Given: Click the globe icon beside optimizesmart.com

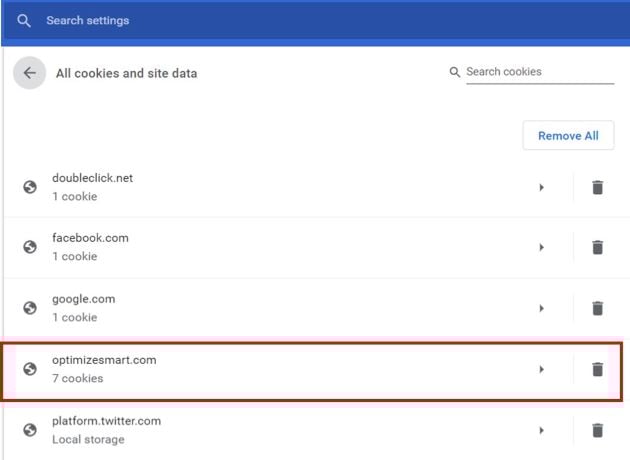Looking at the screenshot, I should pyautogui.click(x=30, y=369).
